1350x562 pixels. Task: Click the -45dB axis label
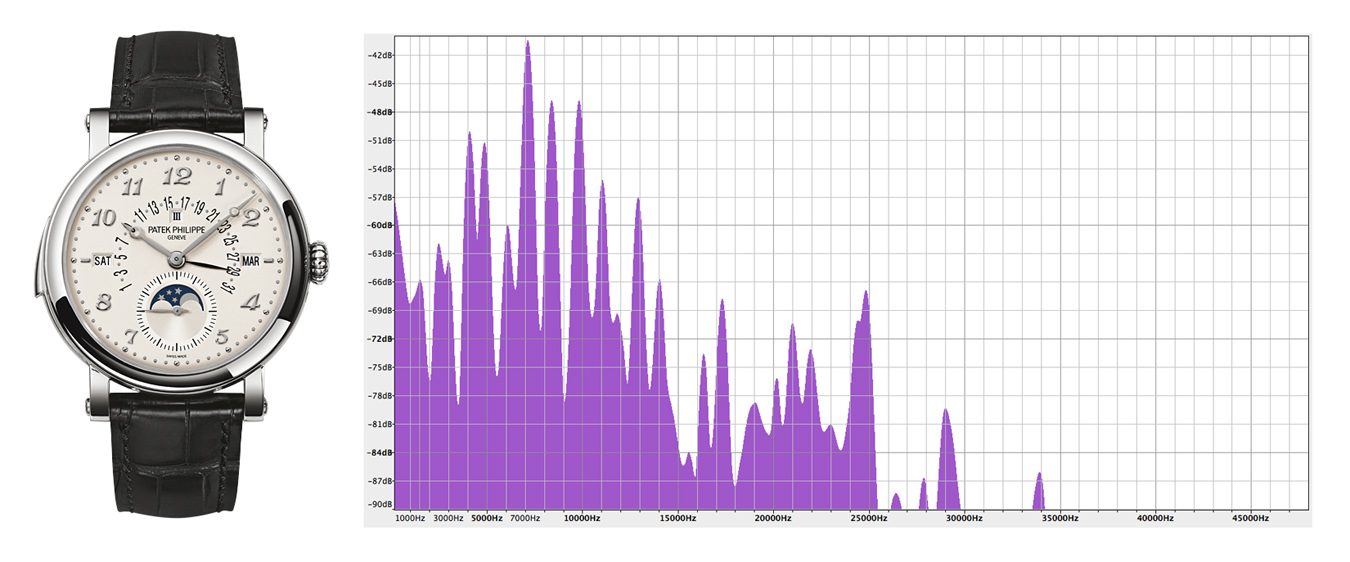[379, 83]
